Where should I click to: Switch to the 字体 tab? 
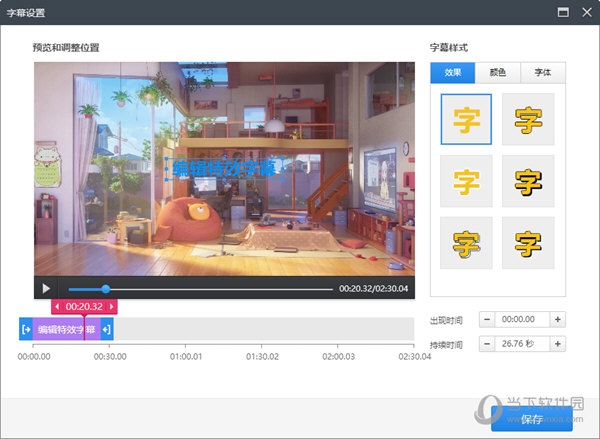543,72
